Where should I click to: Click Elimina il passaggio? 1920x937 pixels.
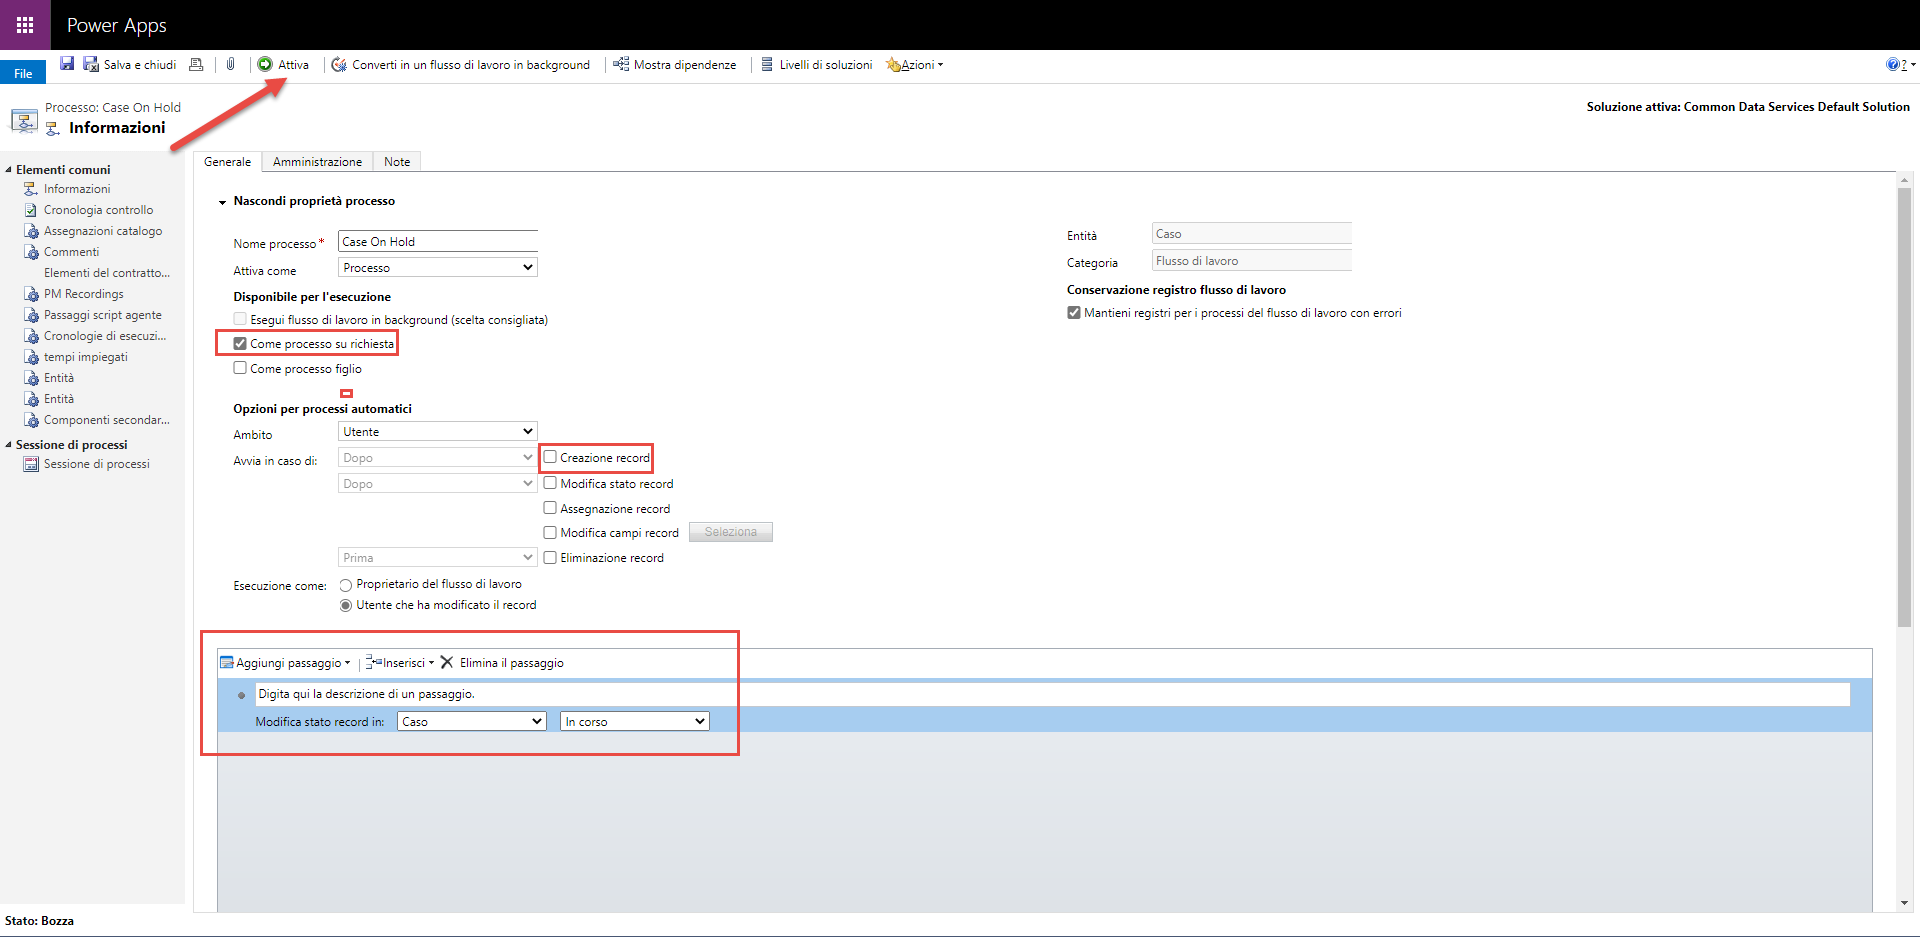[x=502, y=662]
